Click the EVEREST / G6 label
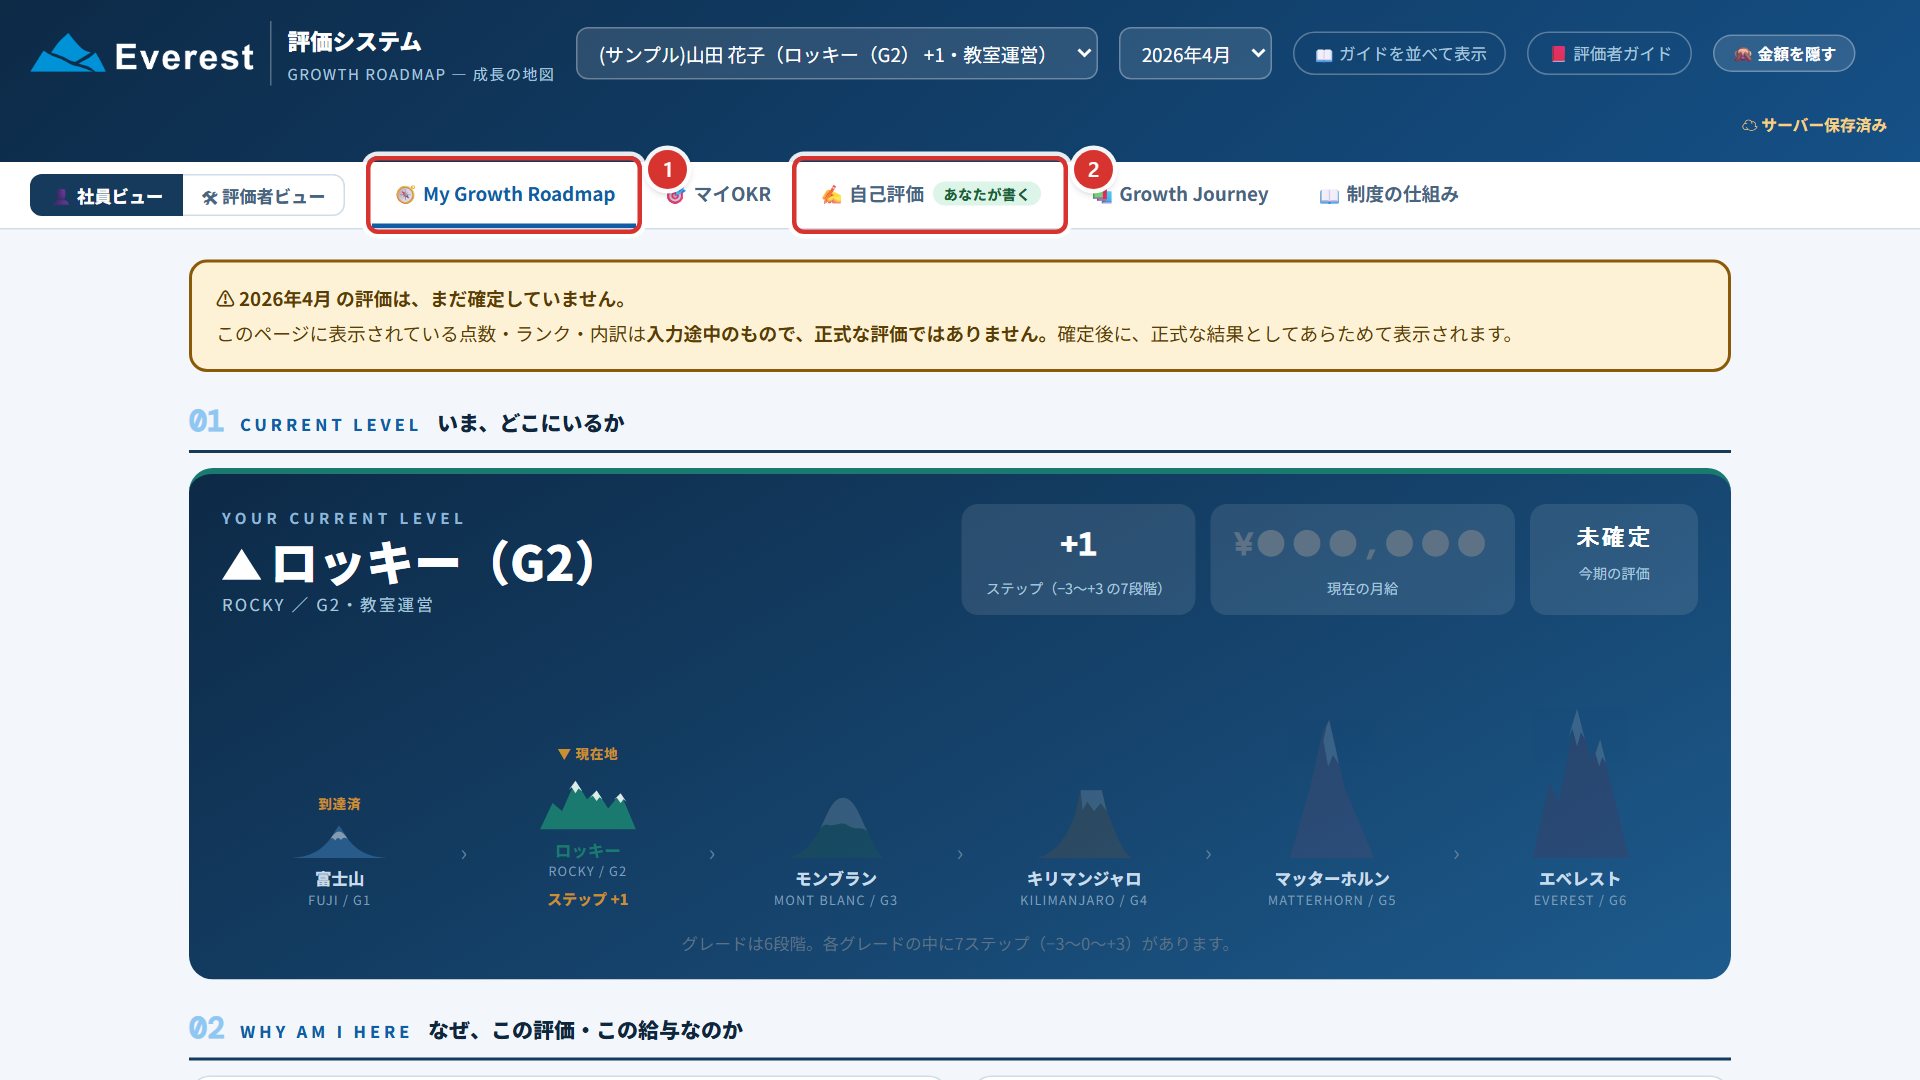Screen dimensions: 1920x1080 pos(1580,901)
